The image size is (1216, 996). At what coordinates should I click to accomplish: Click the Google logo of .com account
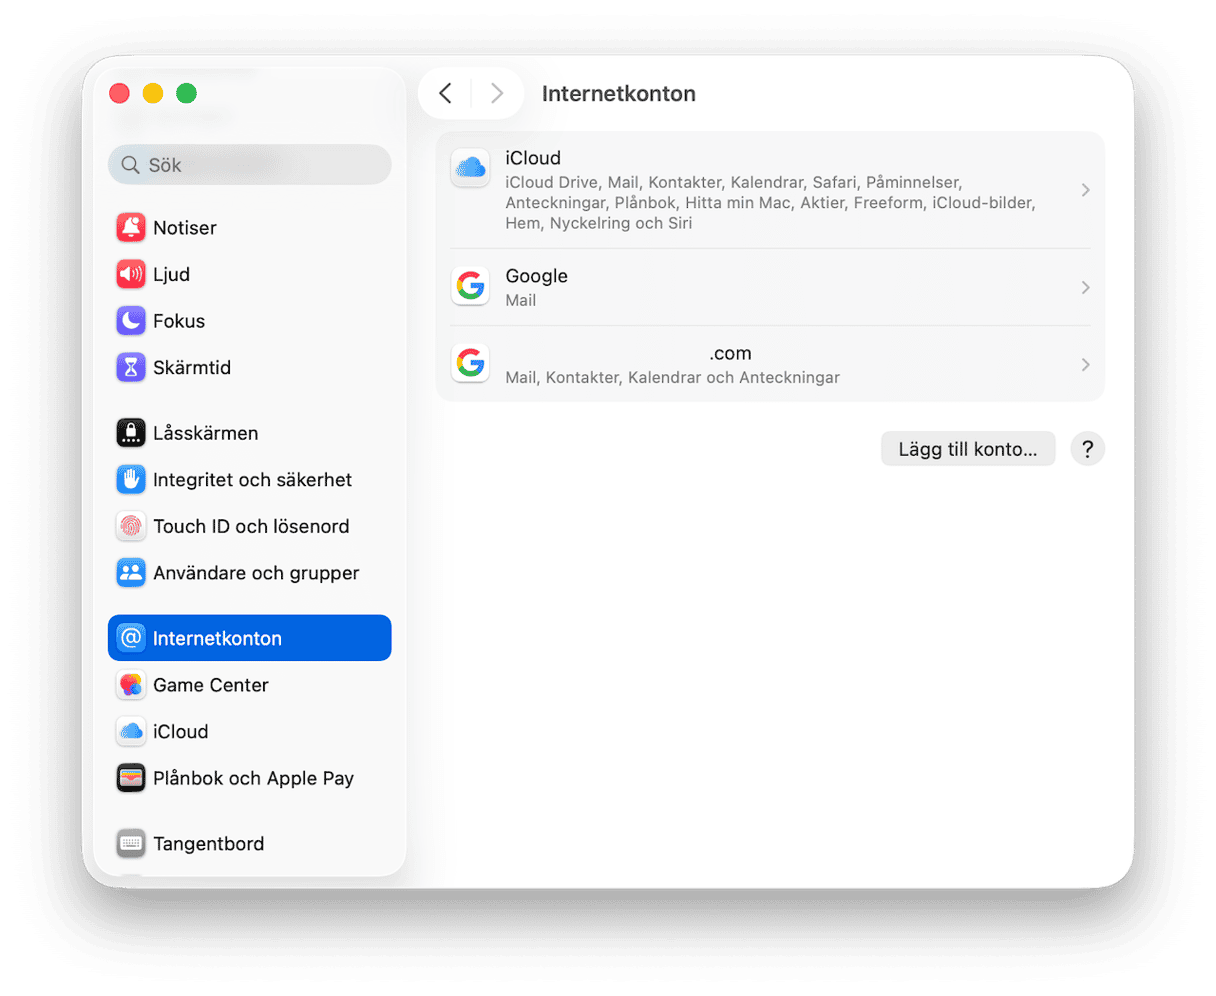pos(470,363)
